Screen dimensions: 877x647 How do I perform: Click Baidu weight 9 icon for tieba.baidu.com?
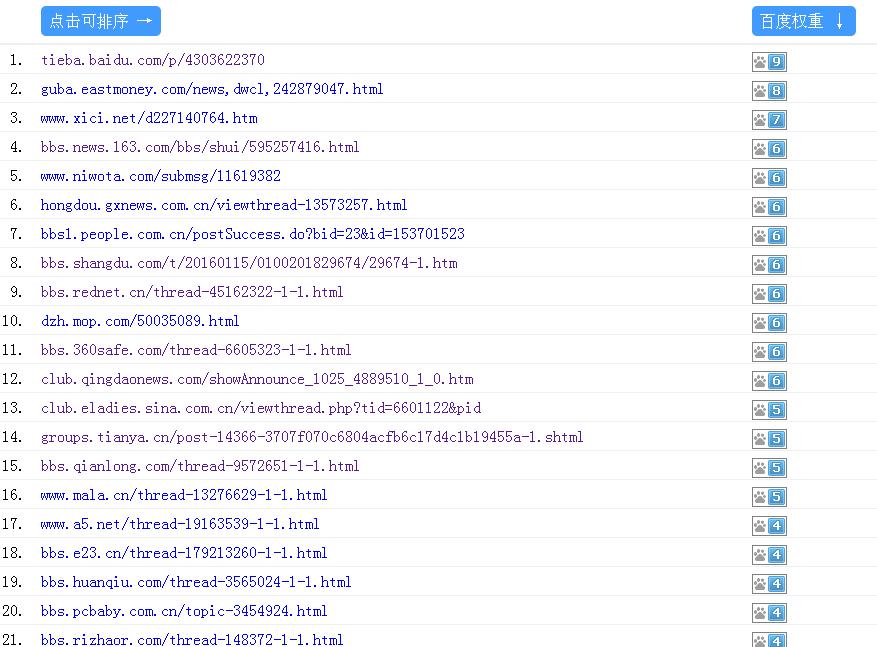pyautogui.click(x=769, y=62)
